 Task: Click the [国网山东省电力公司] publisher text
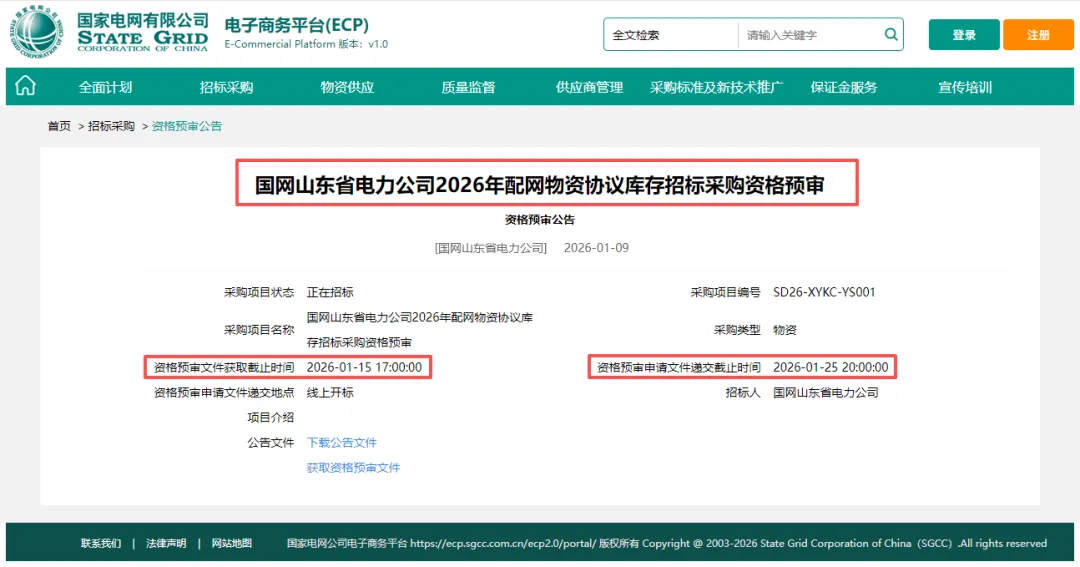click(x=490, y=248)
